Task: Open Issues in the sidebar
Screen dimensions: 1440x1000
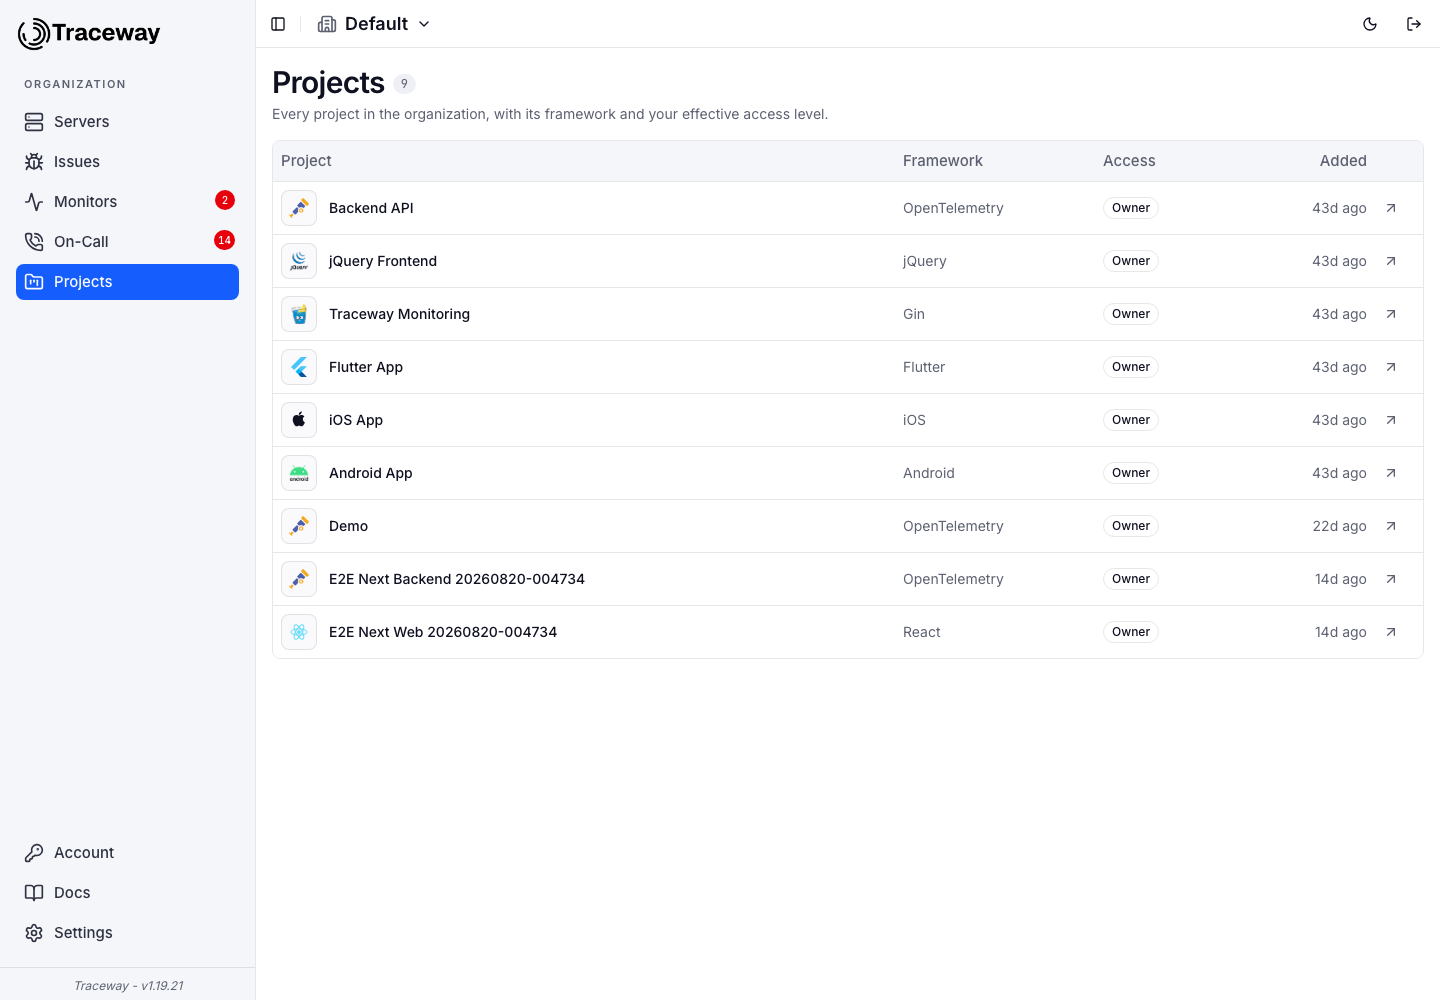Action: tap(127, 162)
